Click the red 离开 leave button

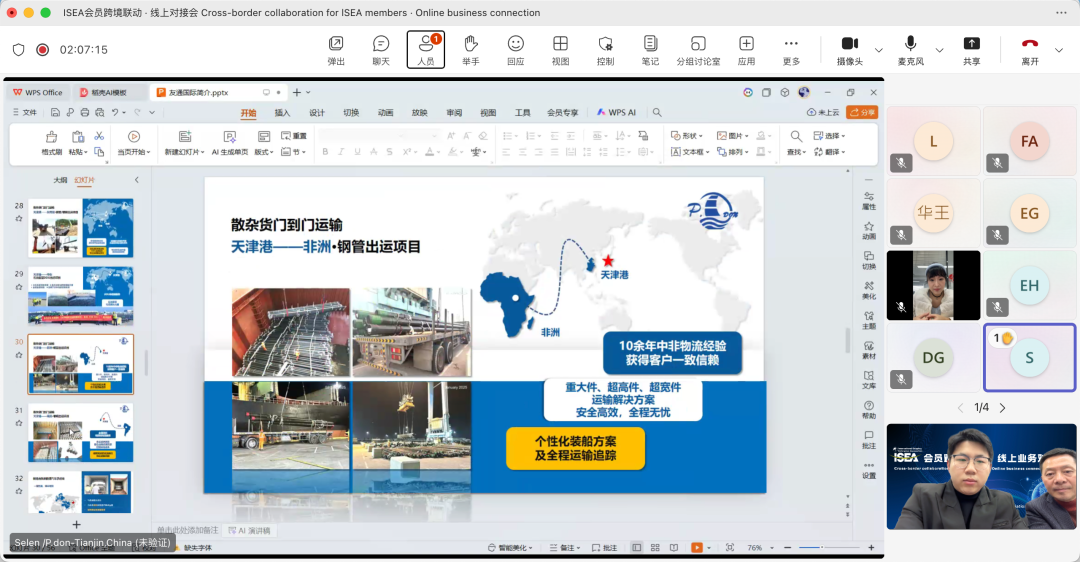tap(1030, 50)
